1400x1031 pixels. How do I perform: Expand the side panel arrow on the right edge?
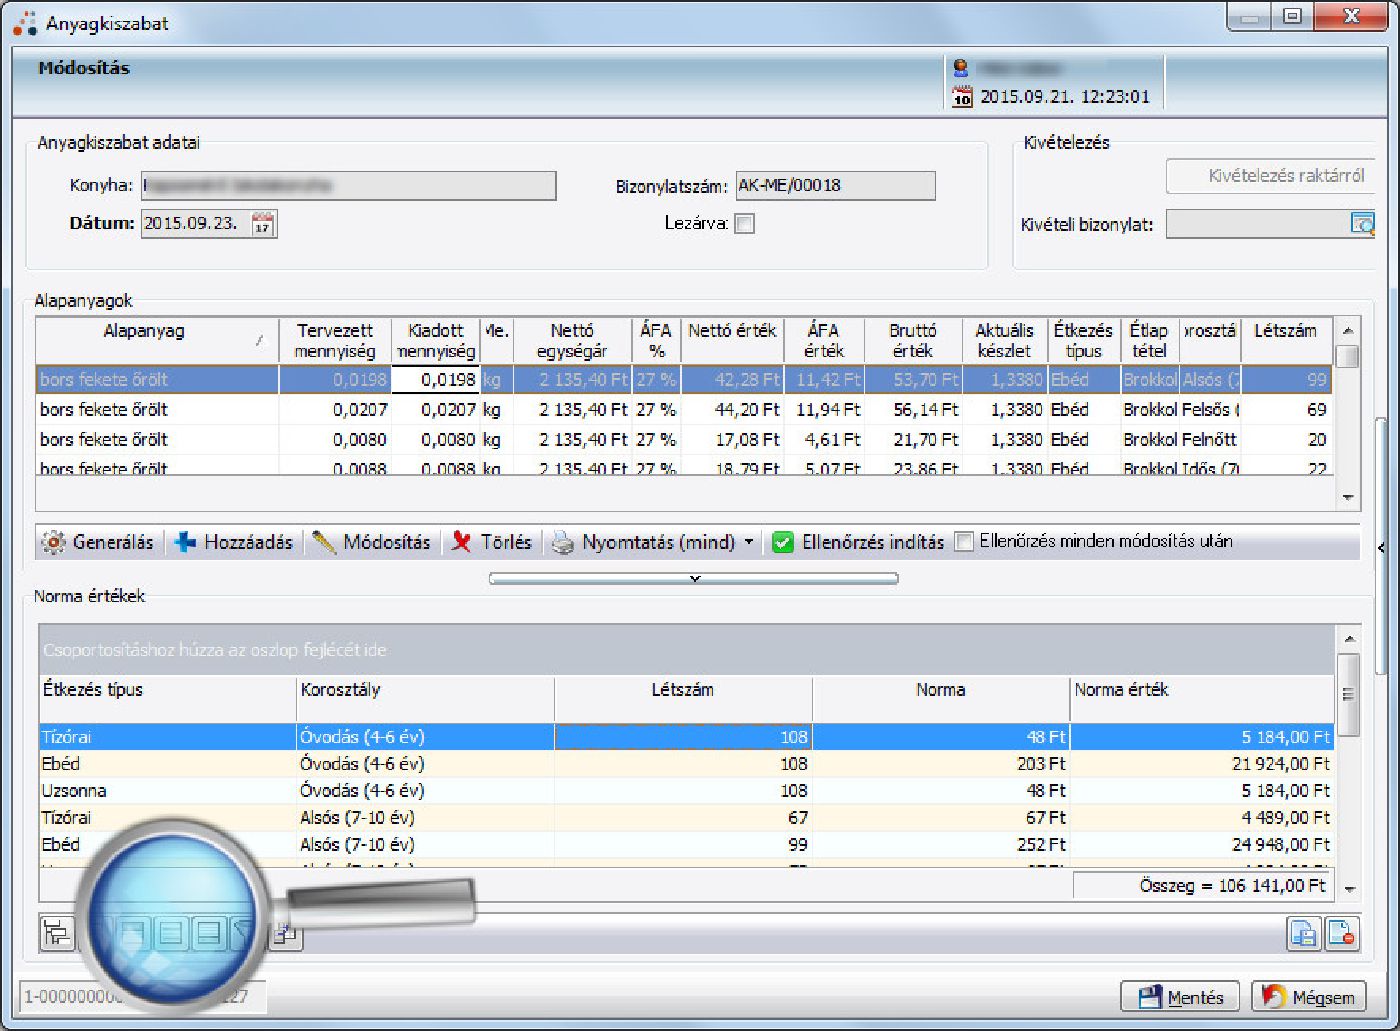tap(1381, 548)
